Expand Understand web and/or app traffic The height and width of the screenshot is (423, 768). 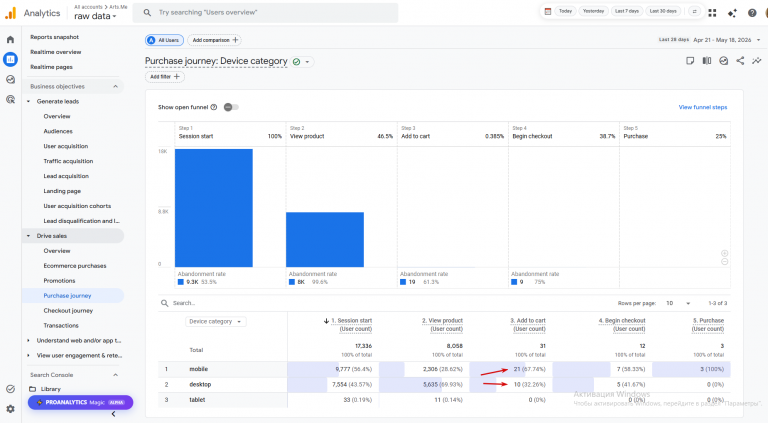click(x=28, y=341)
